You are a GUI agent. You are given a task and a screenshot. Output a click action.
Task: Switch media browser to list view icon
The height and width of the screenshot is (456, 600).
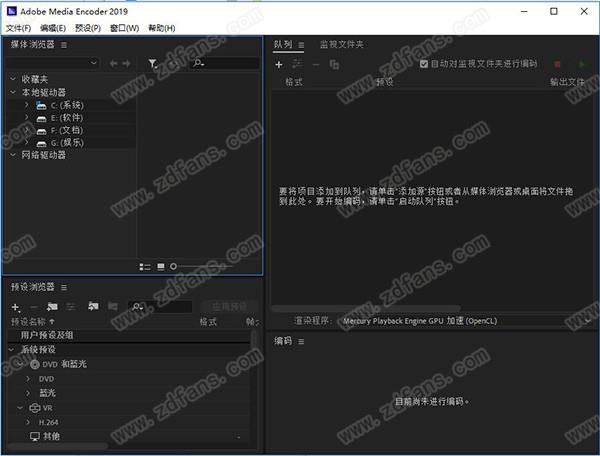tap(145, 267)
